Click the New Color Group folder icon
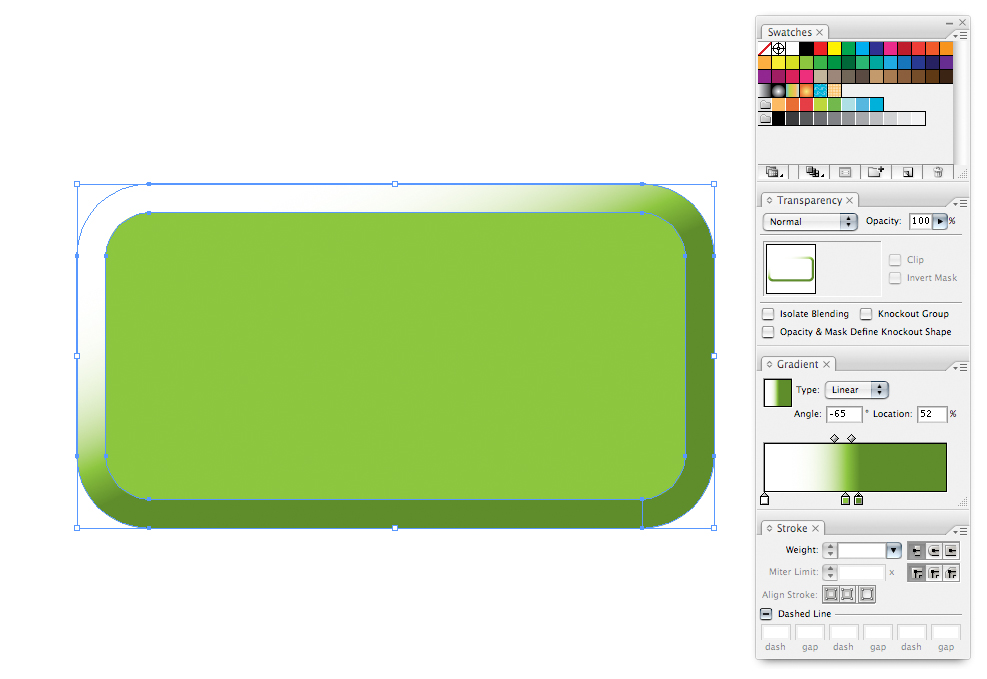 876,172
